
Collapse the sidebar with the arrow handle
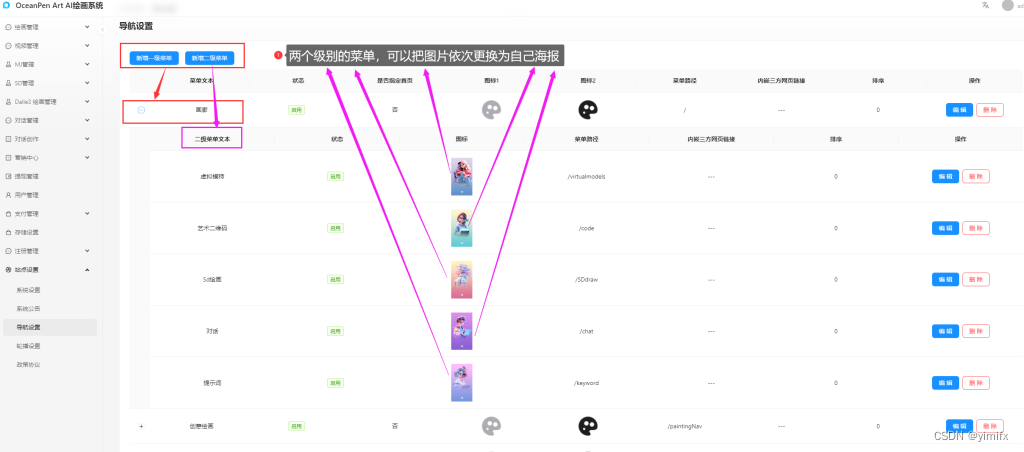point(103,30)
